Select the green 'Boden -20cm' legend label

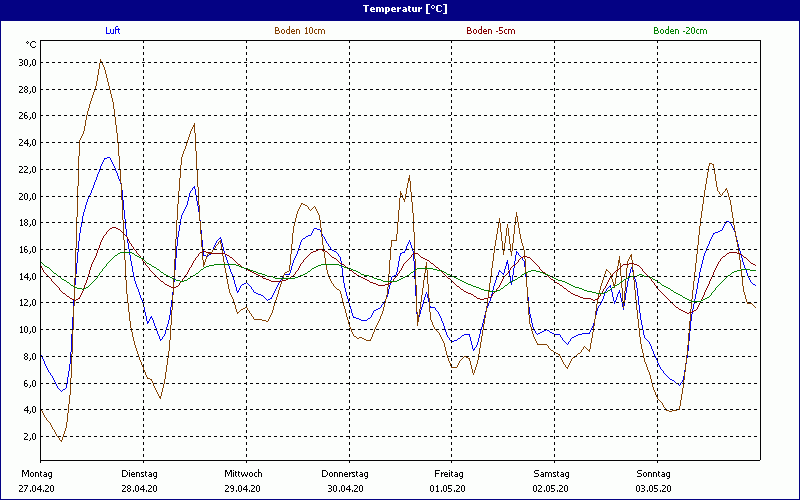point(681,31)
